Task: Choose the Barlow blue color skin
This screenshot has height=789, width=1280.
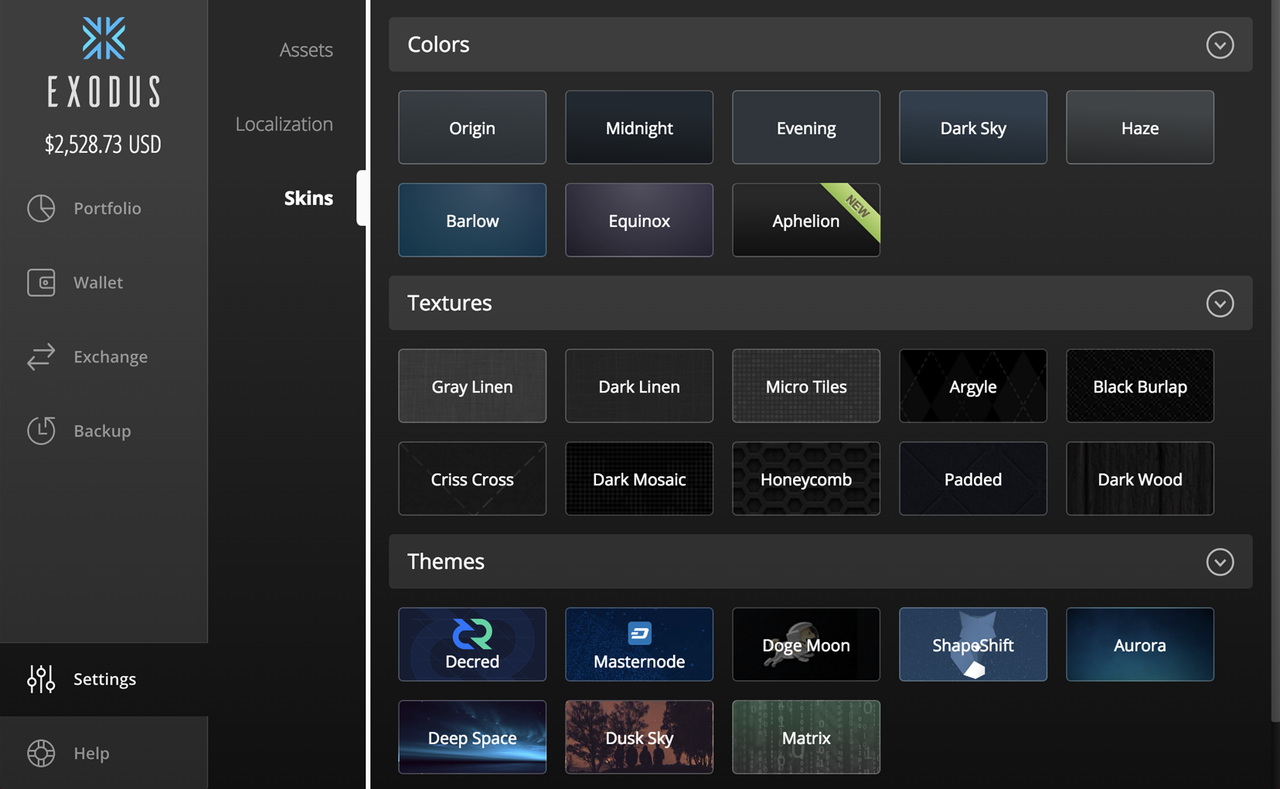Action: (472, 221)
